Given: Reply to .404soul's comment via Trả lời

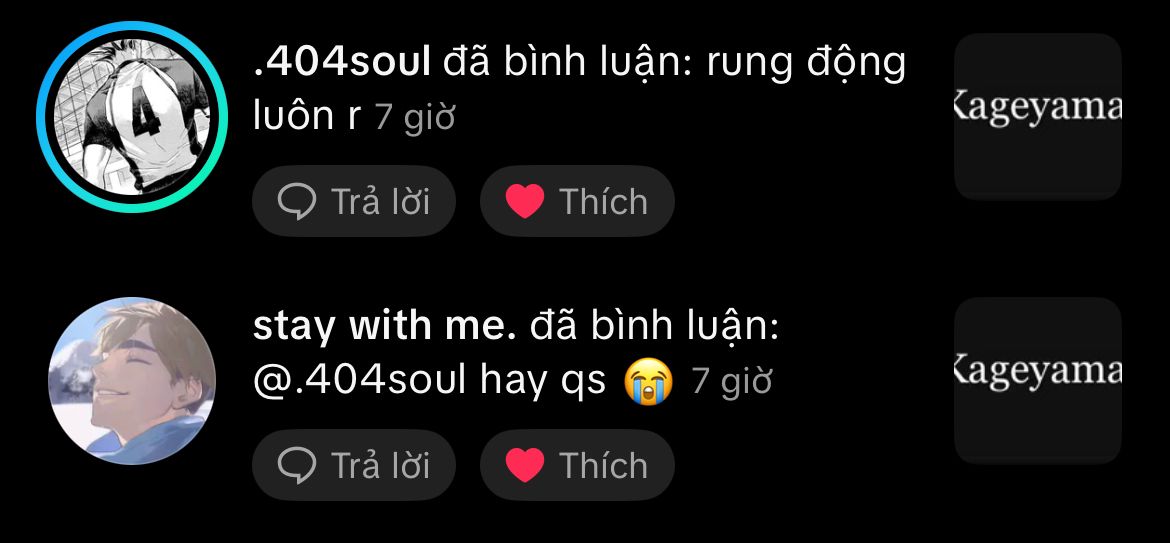Looking at the screenshot, I should (354, 201).
